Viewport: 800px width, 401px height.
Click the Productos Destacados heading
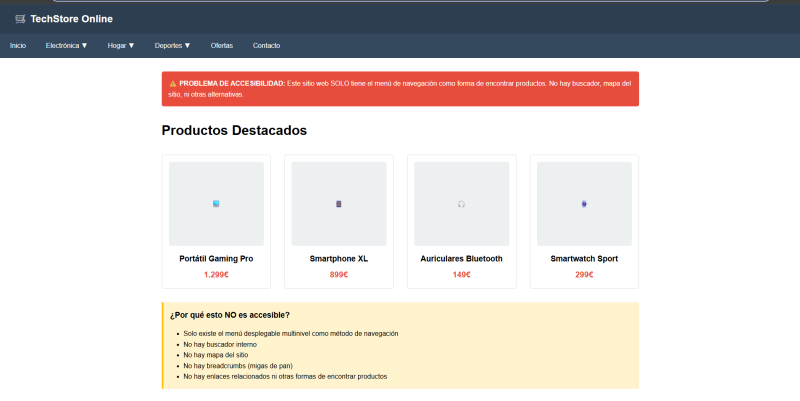pyautogui.click(x=234, y=130)
